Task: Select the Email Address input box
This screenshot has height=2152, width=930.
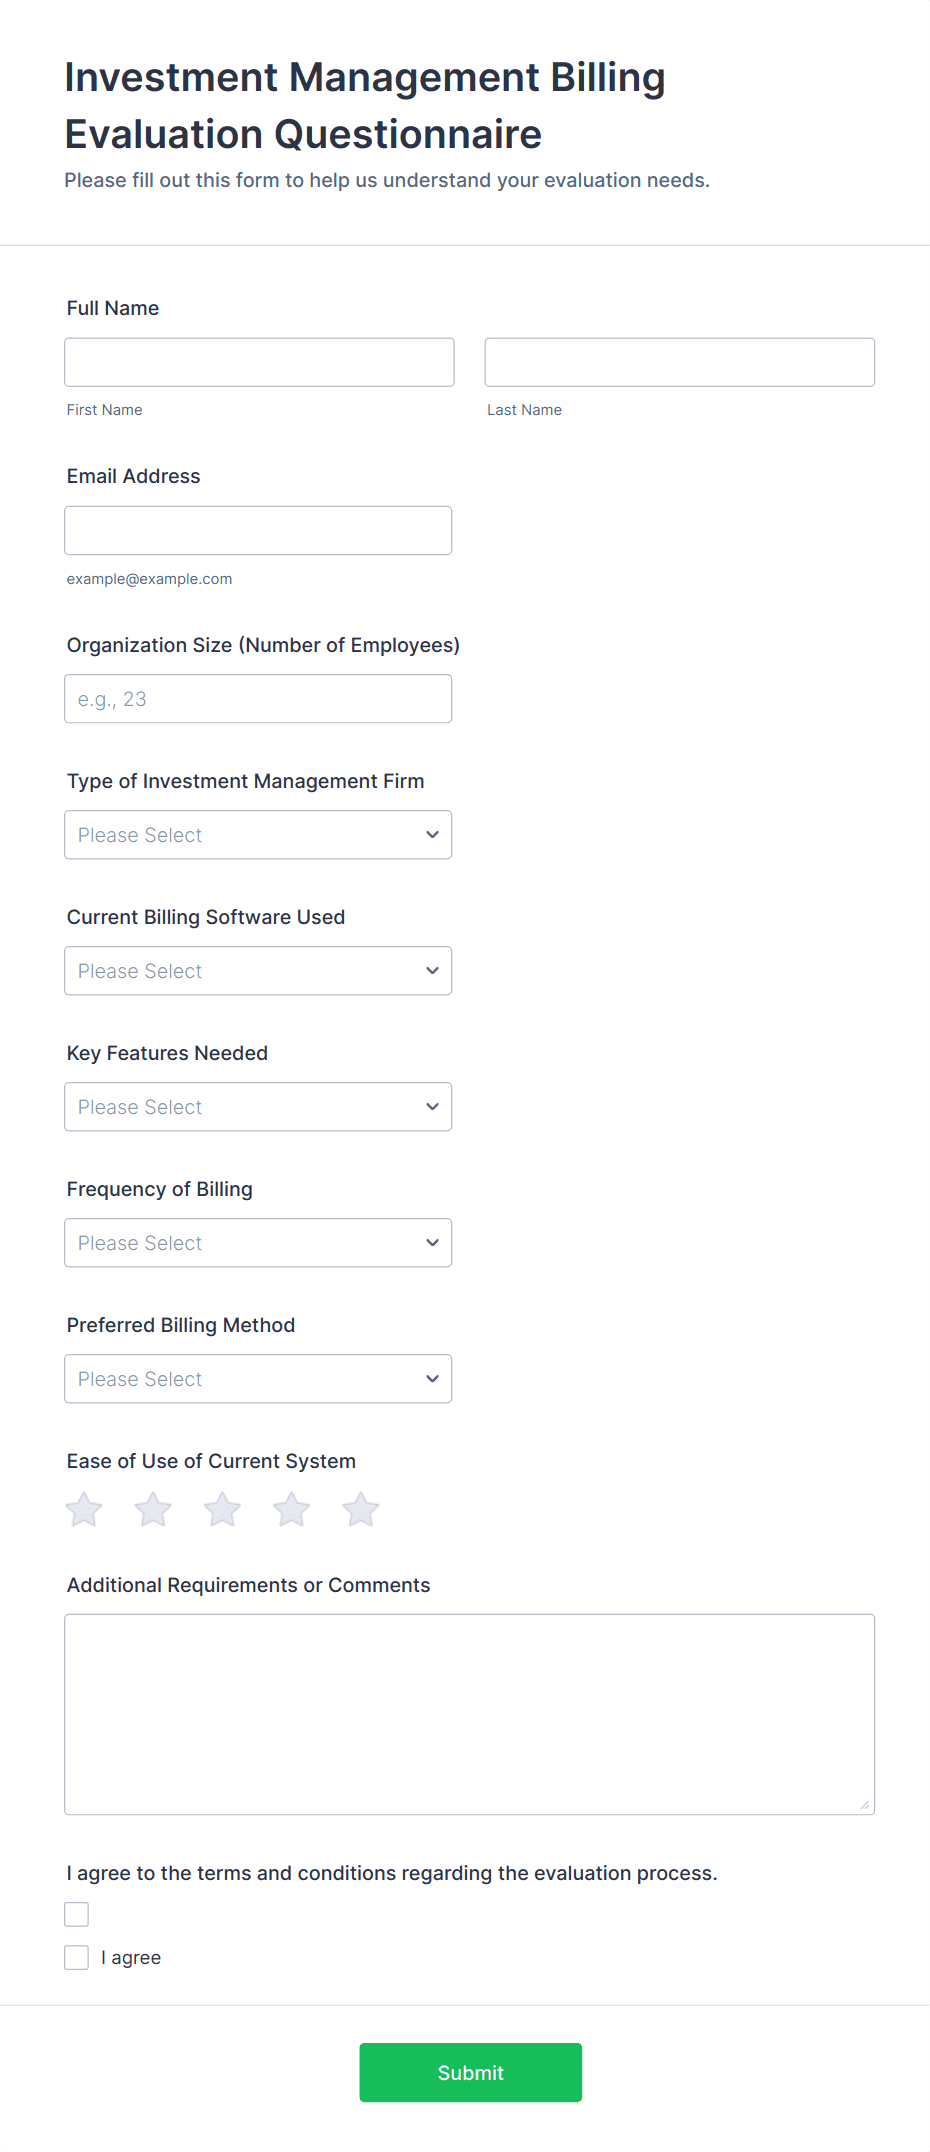Action: point(258,531)
